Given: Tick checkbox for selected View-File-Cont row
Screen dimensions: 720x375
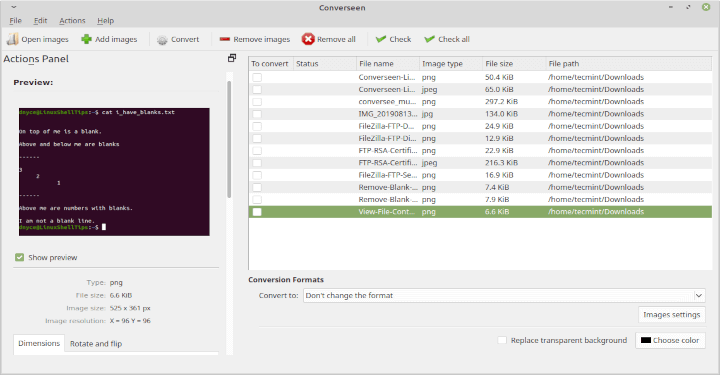Looking at the screenshot, I should point(257,212).
